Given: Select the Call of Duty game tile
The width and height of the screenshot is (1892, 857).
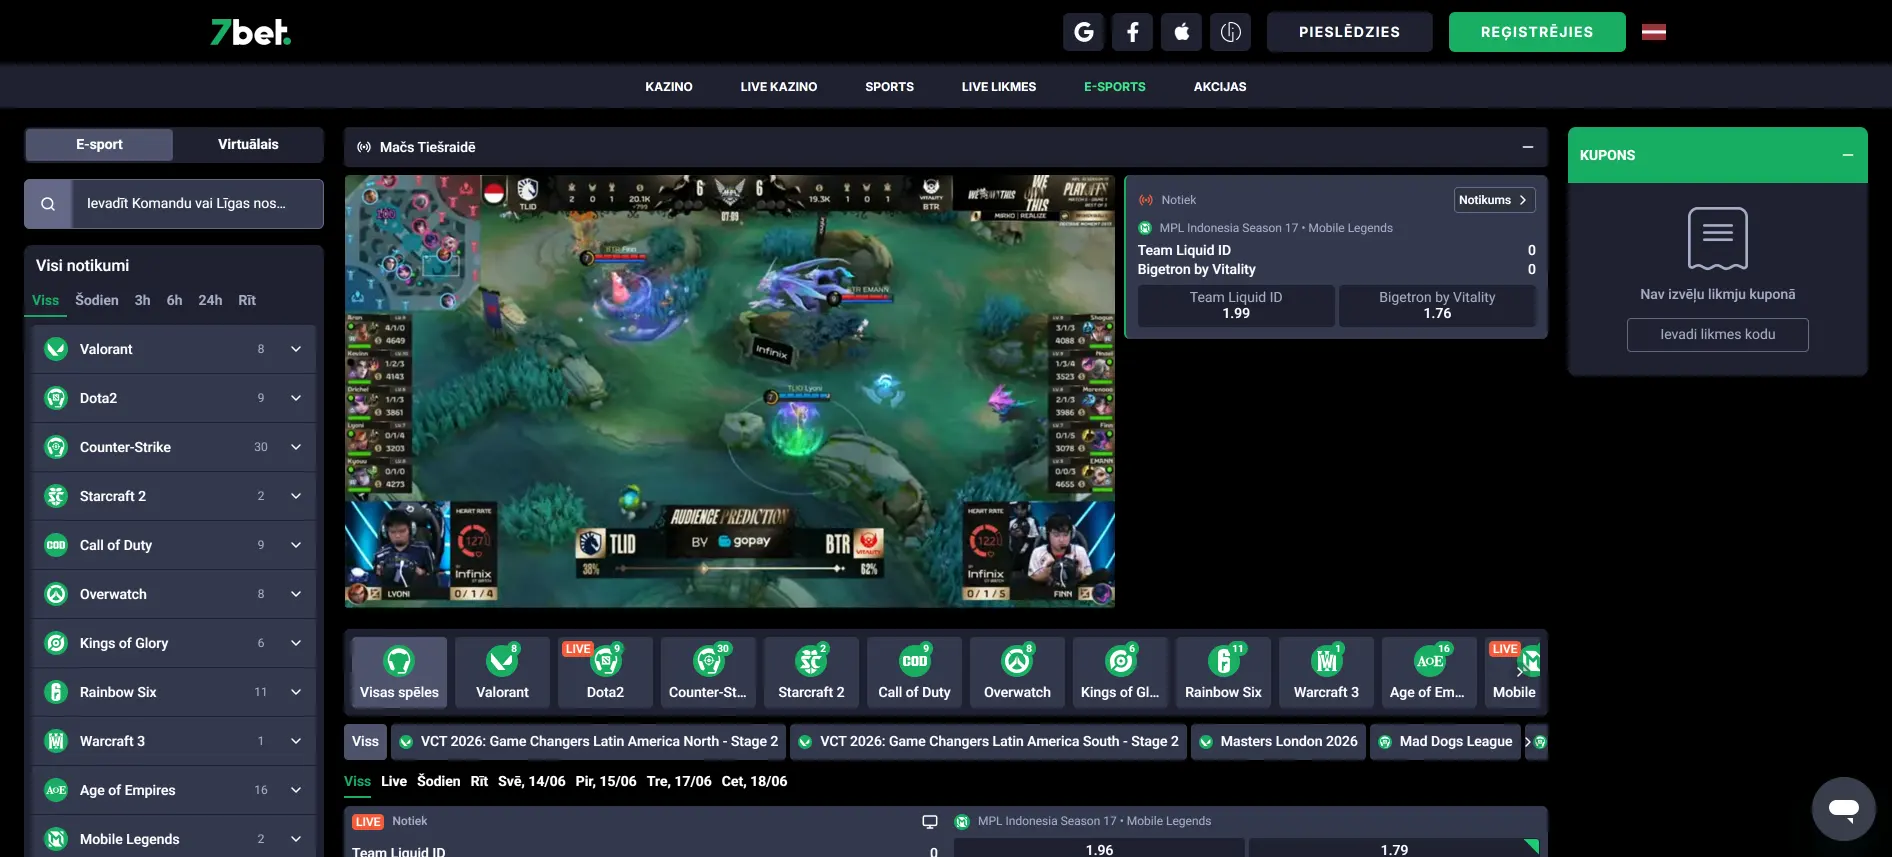Looking at the screenshot, I should click(x=914, y=672).
